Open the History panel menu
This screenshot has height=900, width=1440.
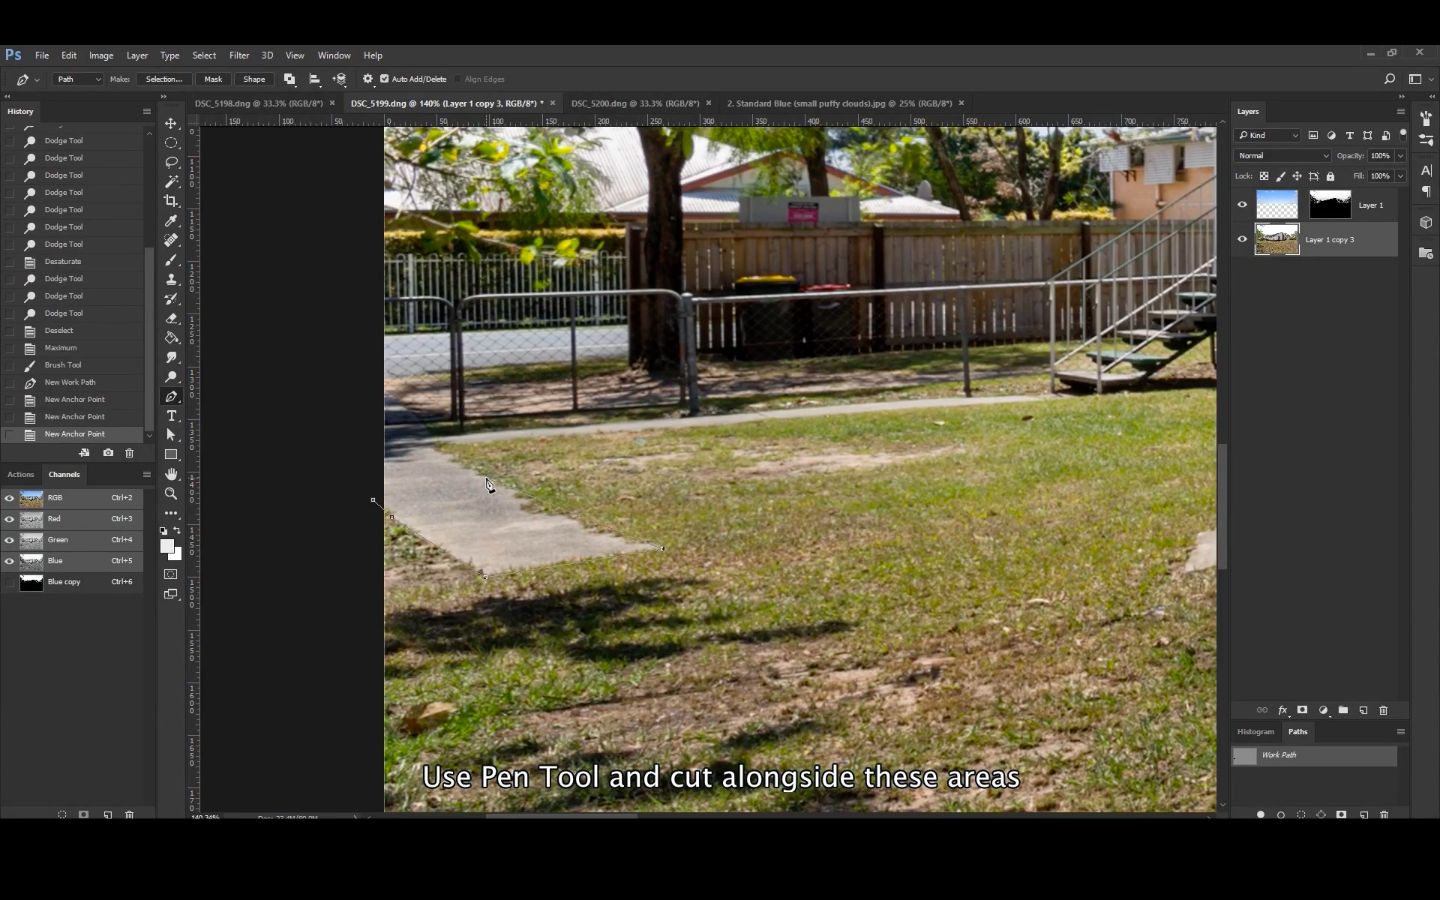(x=146, y=111)
